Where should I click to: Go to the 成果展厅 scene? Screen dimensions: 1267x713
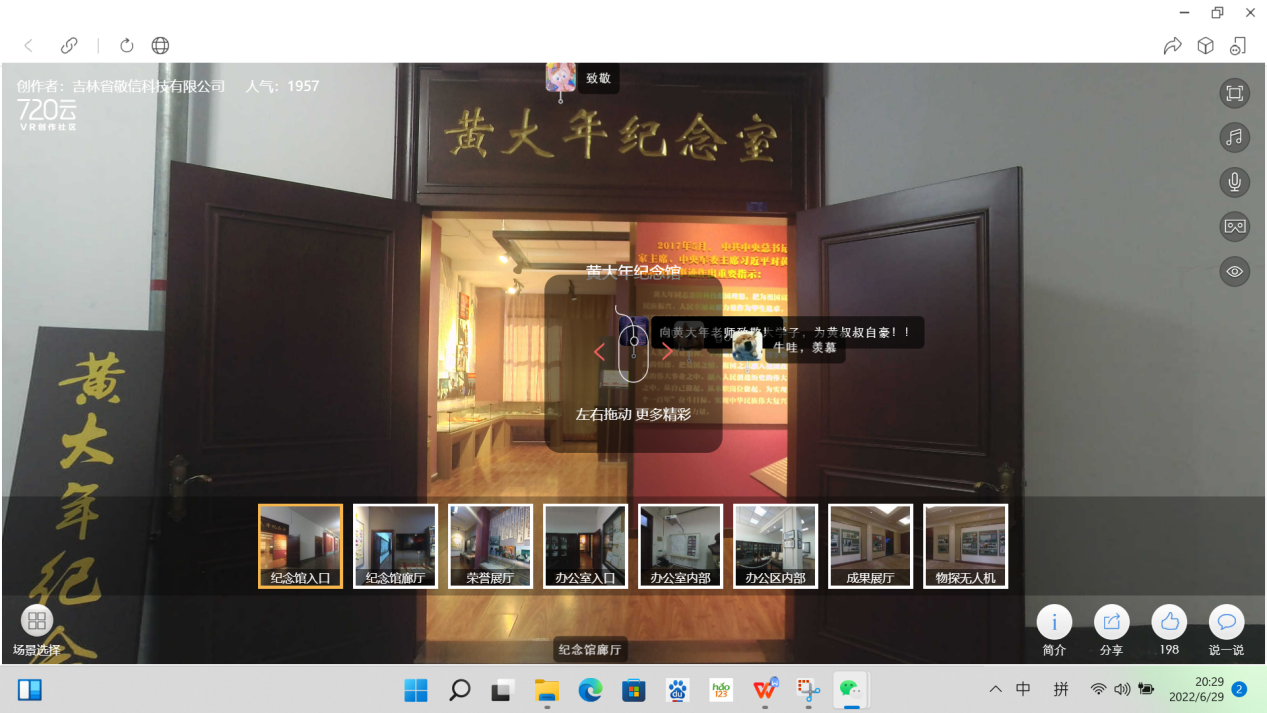pos(870,545)
